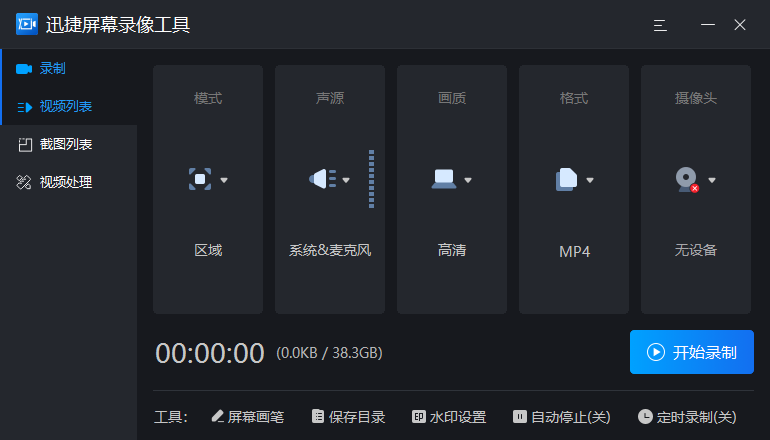Start recording with 开始录制 button
This screenshot has height=440, width=770.
tap(692, 352)
